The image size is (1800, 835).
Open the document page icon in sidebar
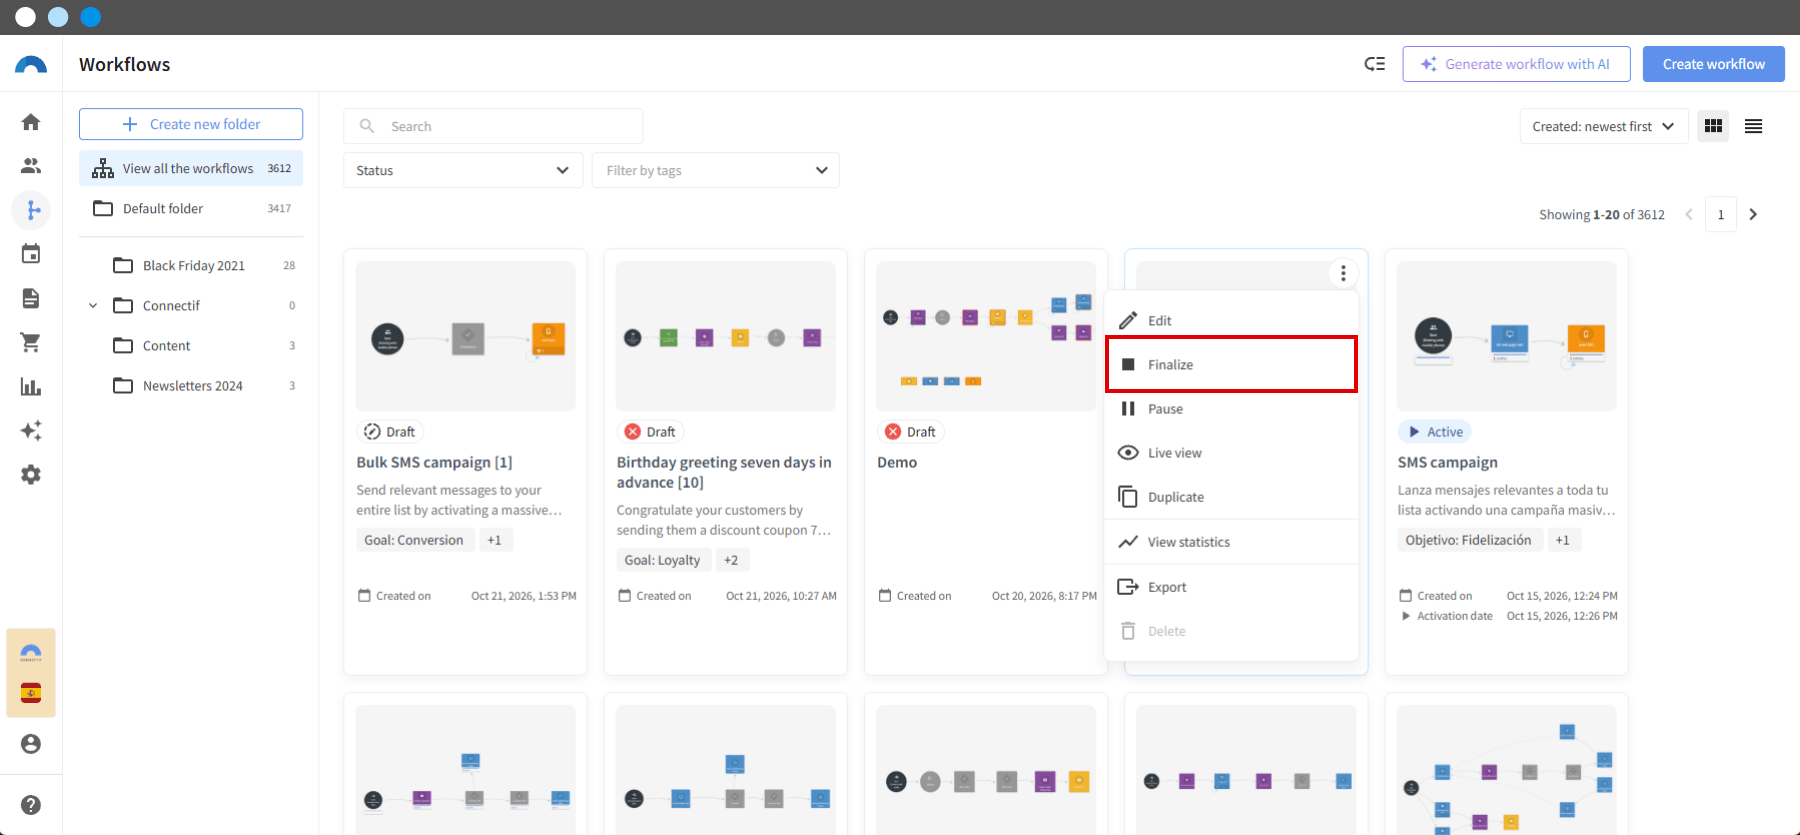[x=31, y=298]
